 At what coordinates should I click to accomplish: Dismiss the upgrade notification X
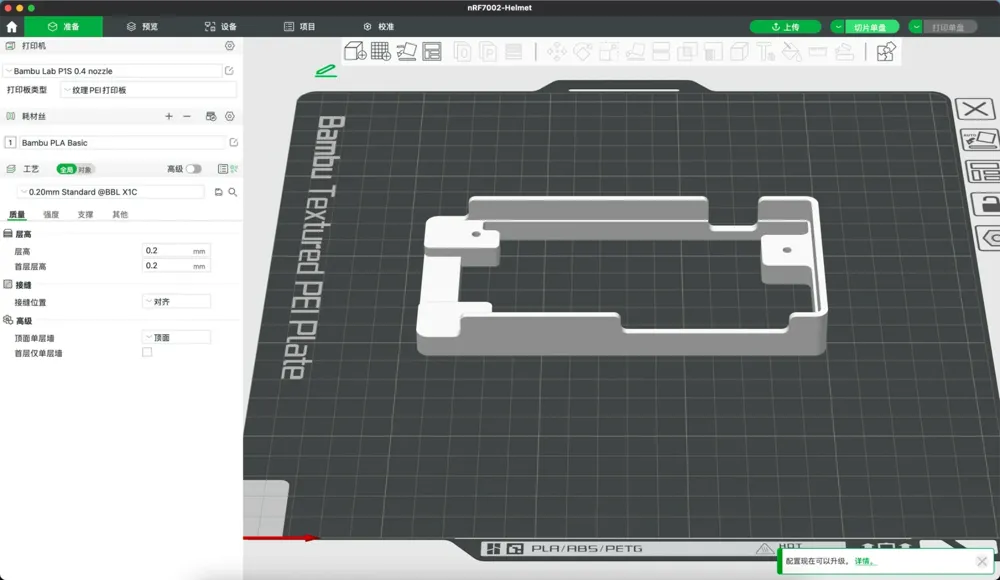[982, 561]
